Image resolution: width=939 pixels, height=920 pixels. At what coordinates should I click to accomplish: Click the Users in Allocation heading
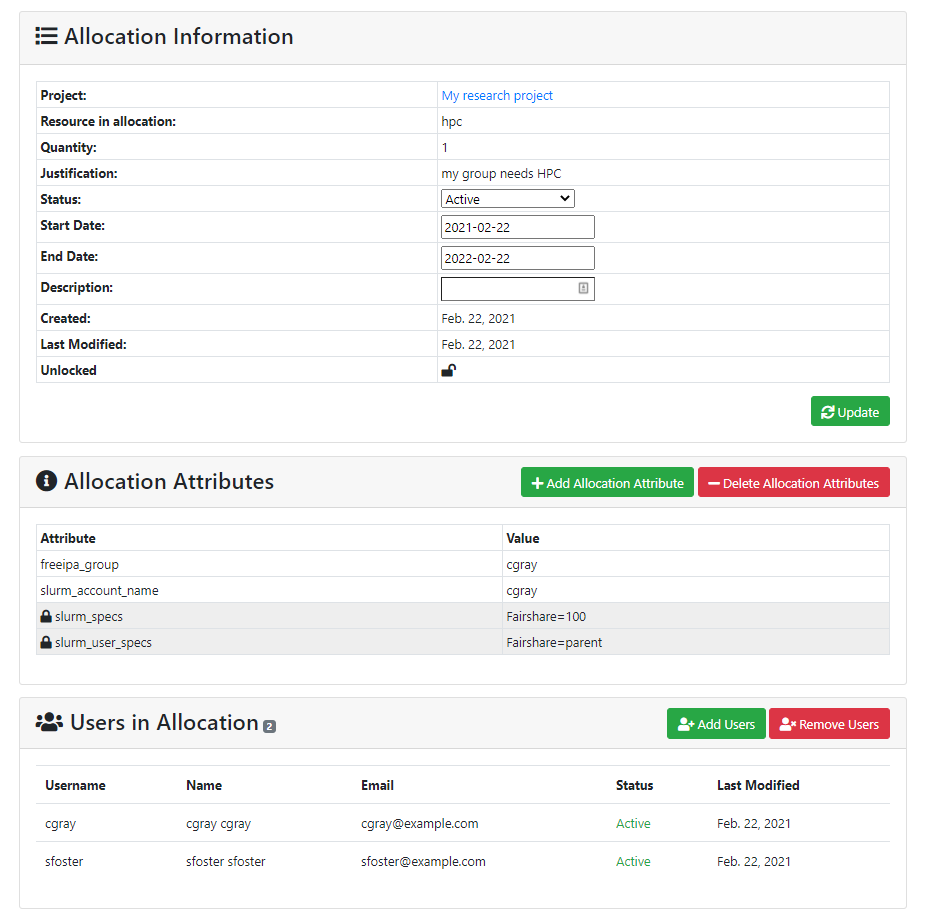(165, 722)
